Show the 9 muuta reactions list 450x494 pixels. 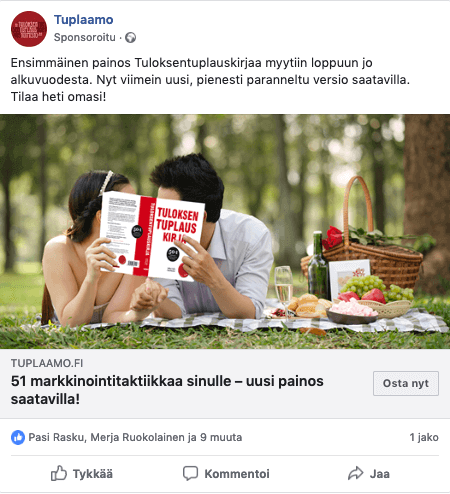tap(221, 437)
